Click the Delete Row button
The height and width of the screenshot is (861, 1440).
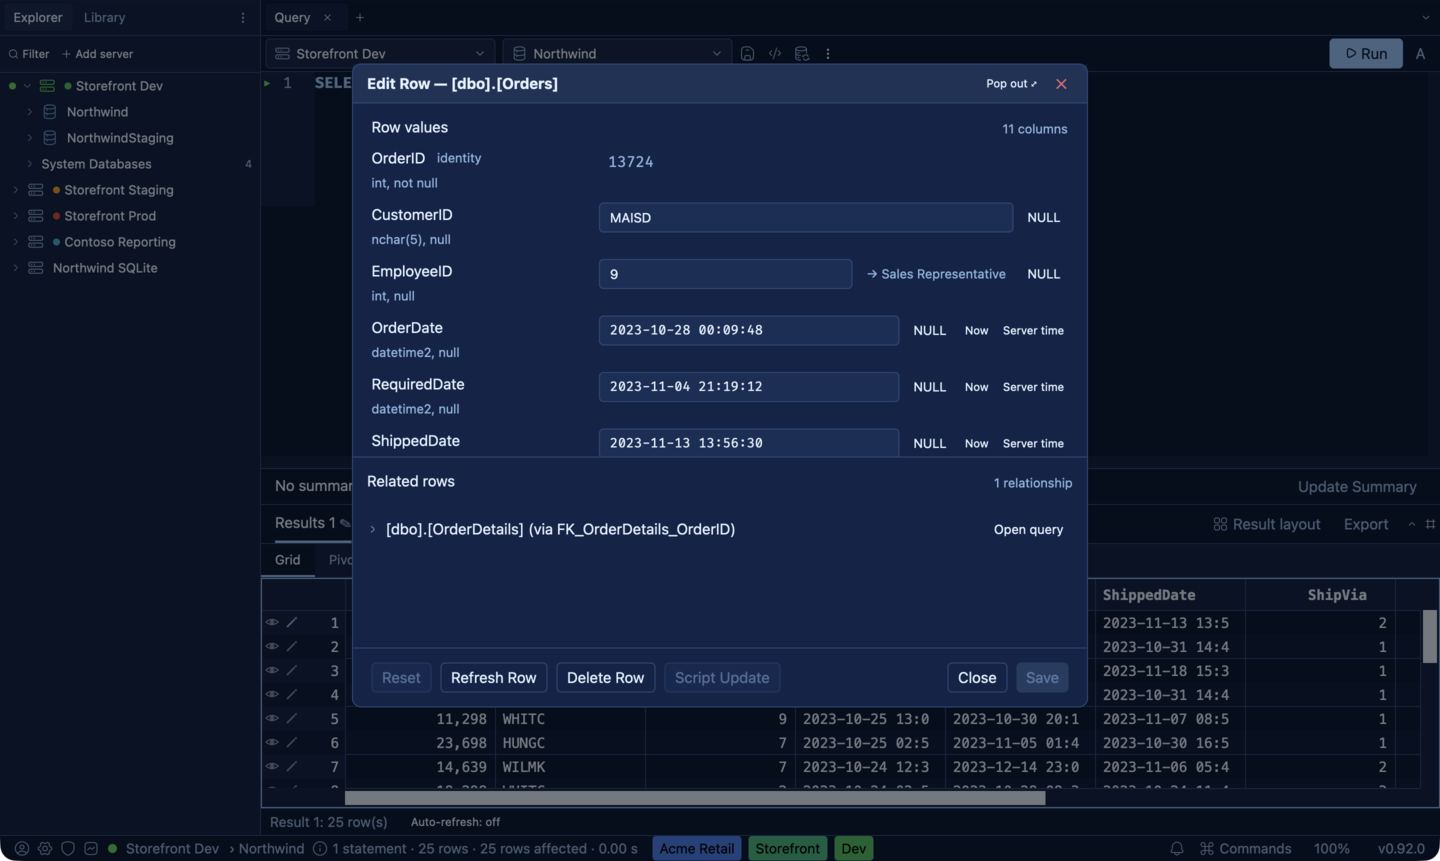tap(605, 678)
